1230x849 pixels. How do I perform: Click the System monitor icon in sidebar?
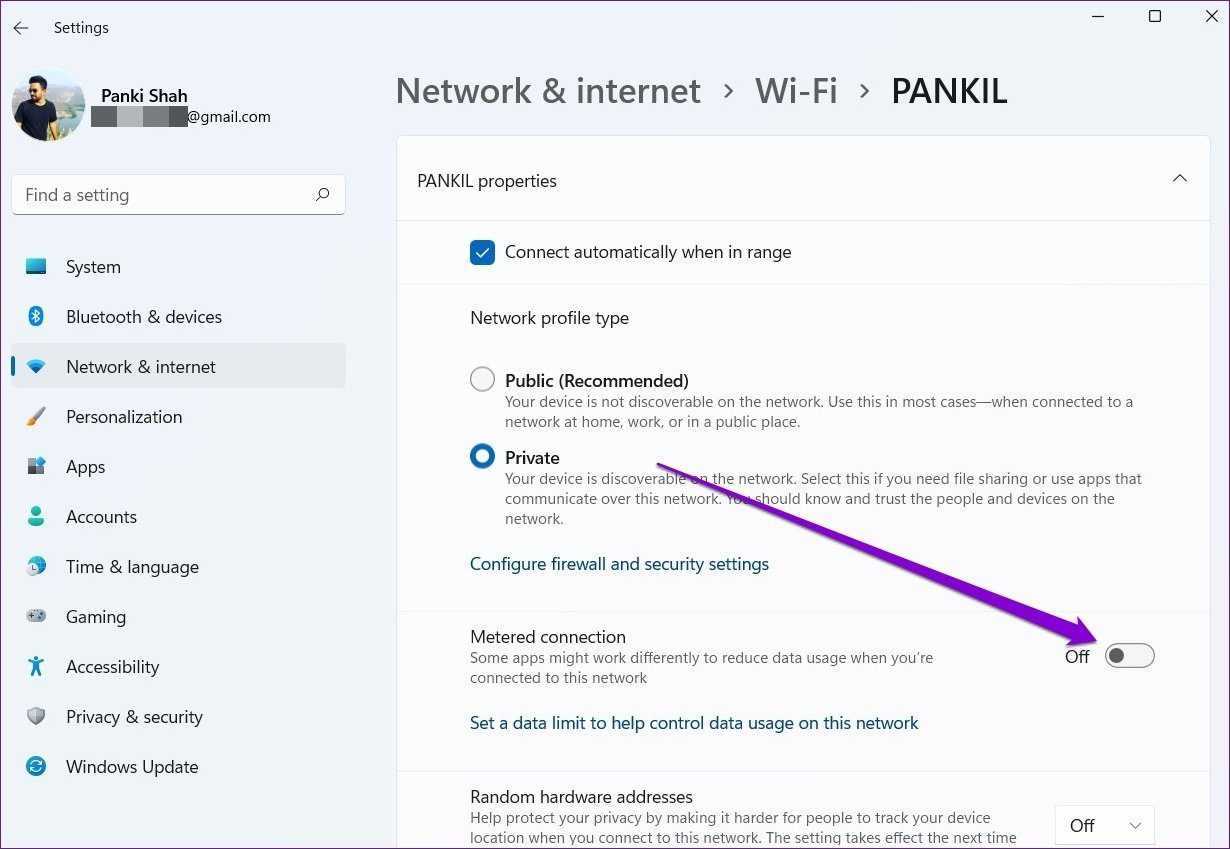[x=36, y=267]
